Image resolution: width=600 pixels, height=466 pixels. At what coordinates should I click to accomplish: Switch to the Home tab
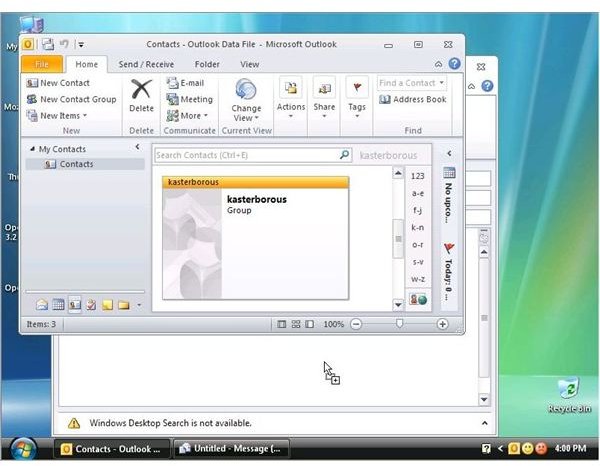click(x=86, y=64)
